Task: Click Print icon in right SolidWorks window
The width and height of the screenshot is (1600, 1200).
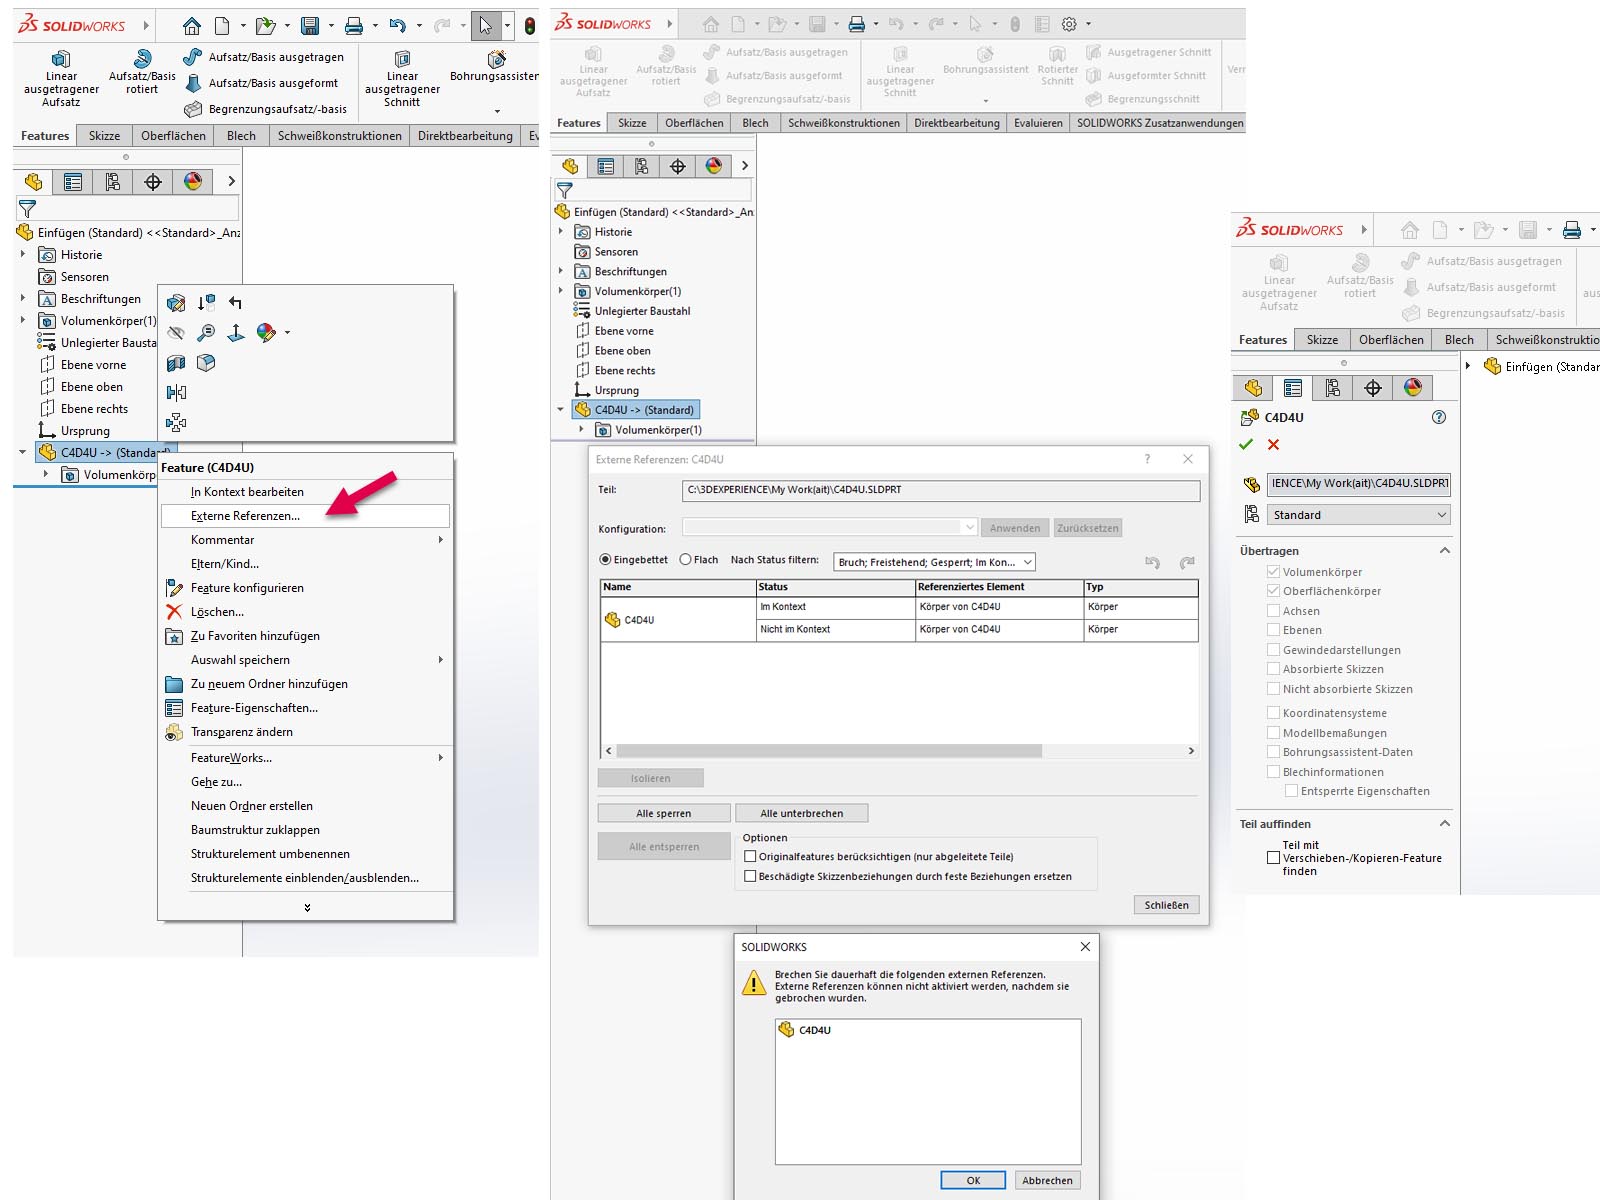Action: 1572,230
